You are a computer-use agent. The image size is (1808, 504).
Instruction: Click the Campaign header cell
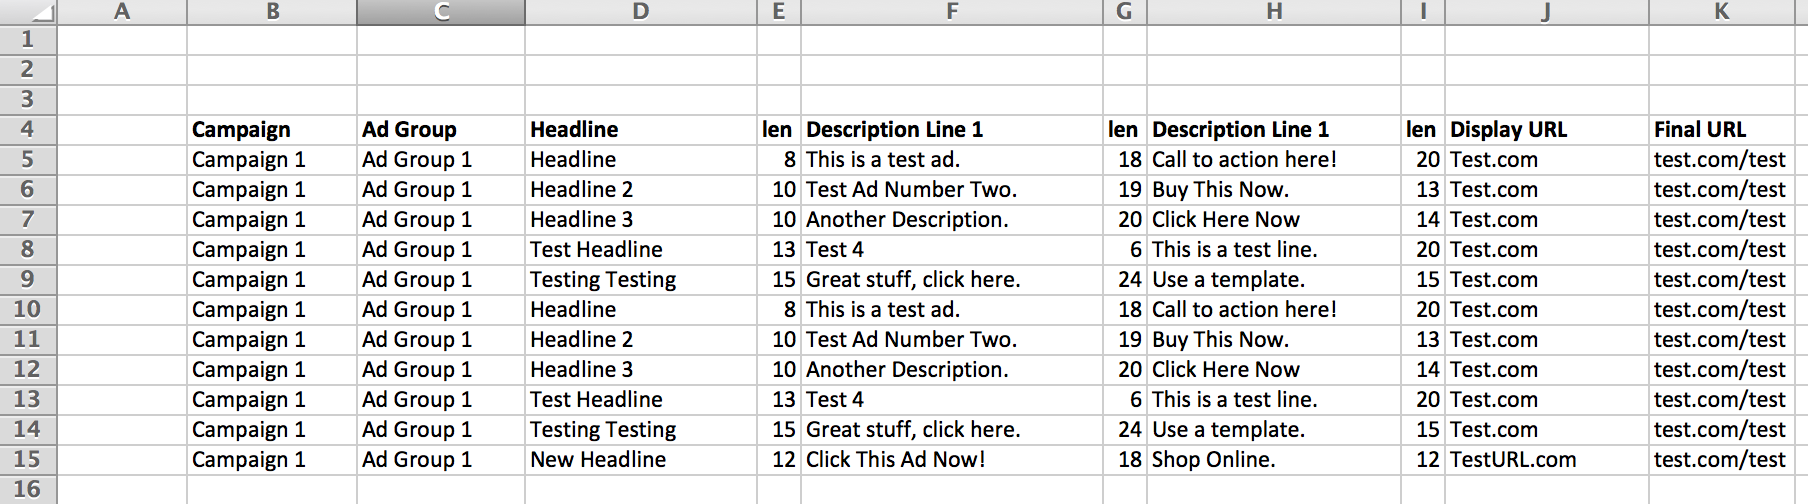pyautogui.click(x=272, y=129)
